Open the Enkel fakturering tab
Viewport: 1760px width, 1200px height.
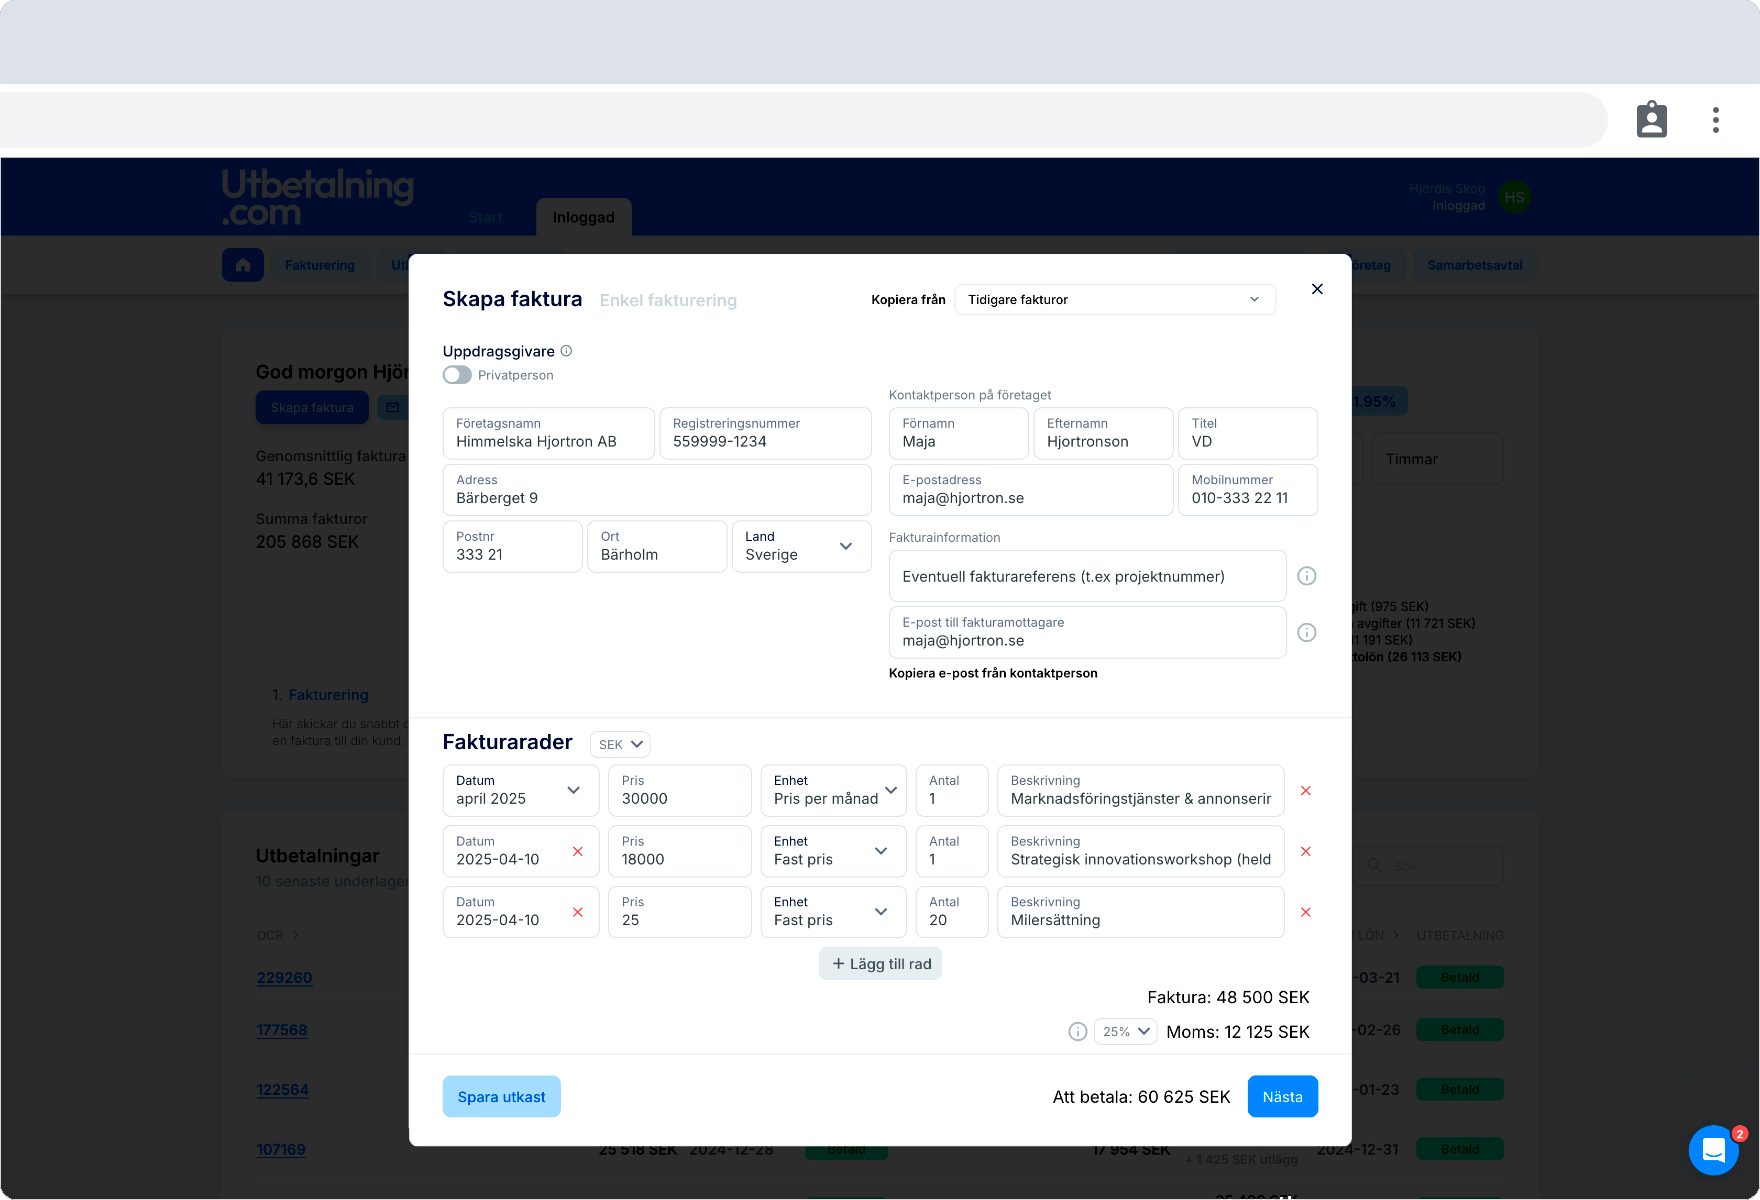[668, 300]
